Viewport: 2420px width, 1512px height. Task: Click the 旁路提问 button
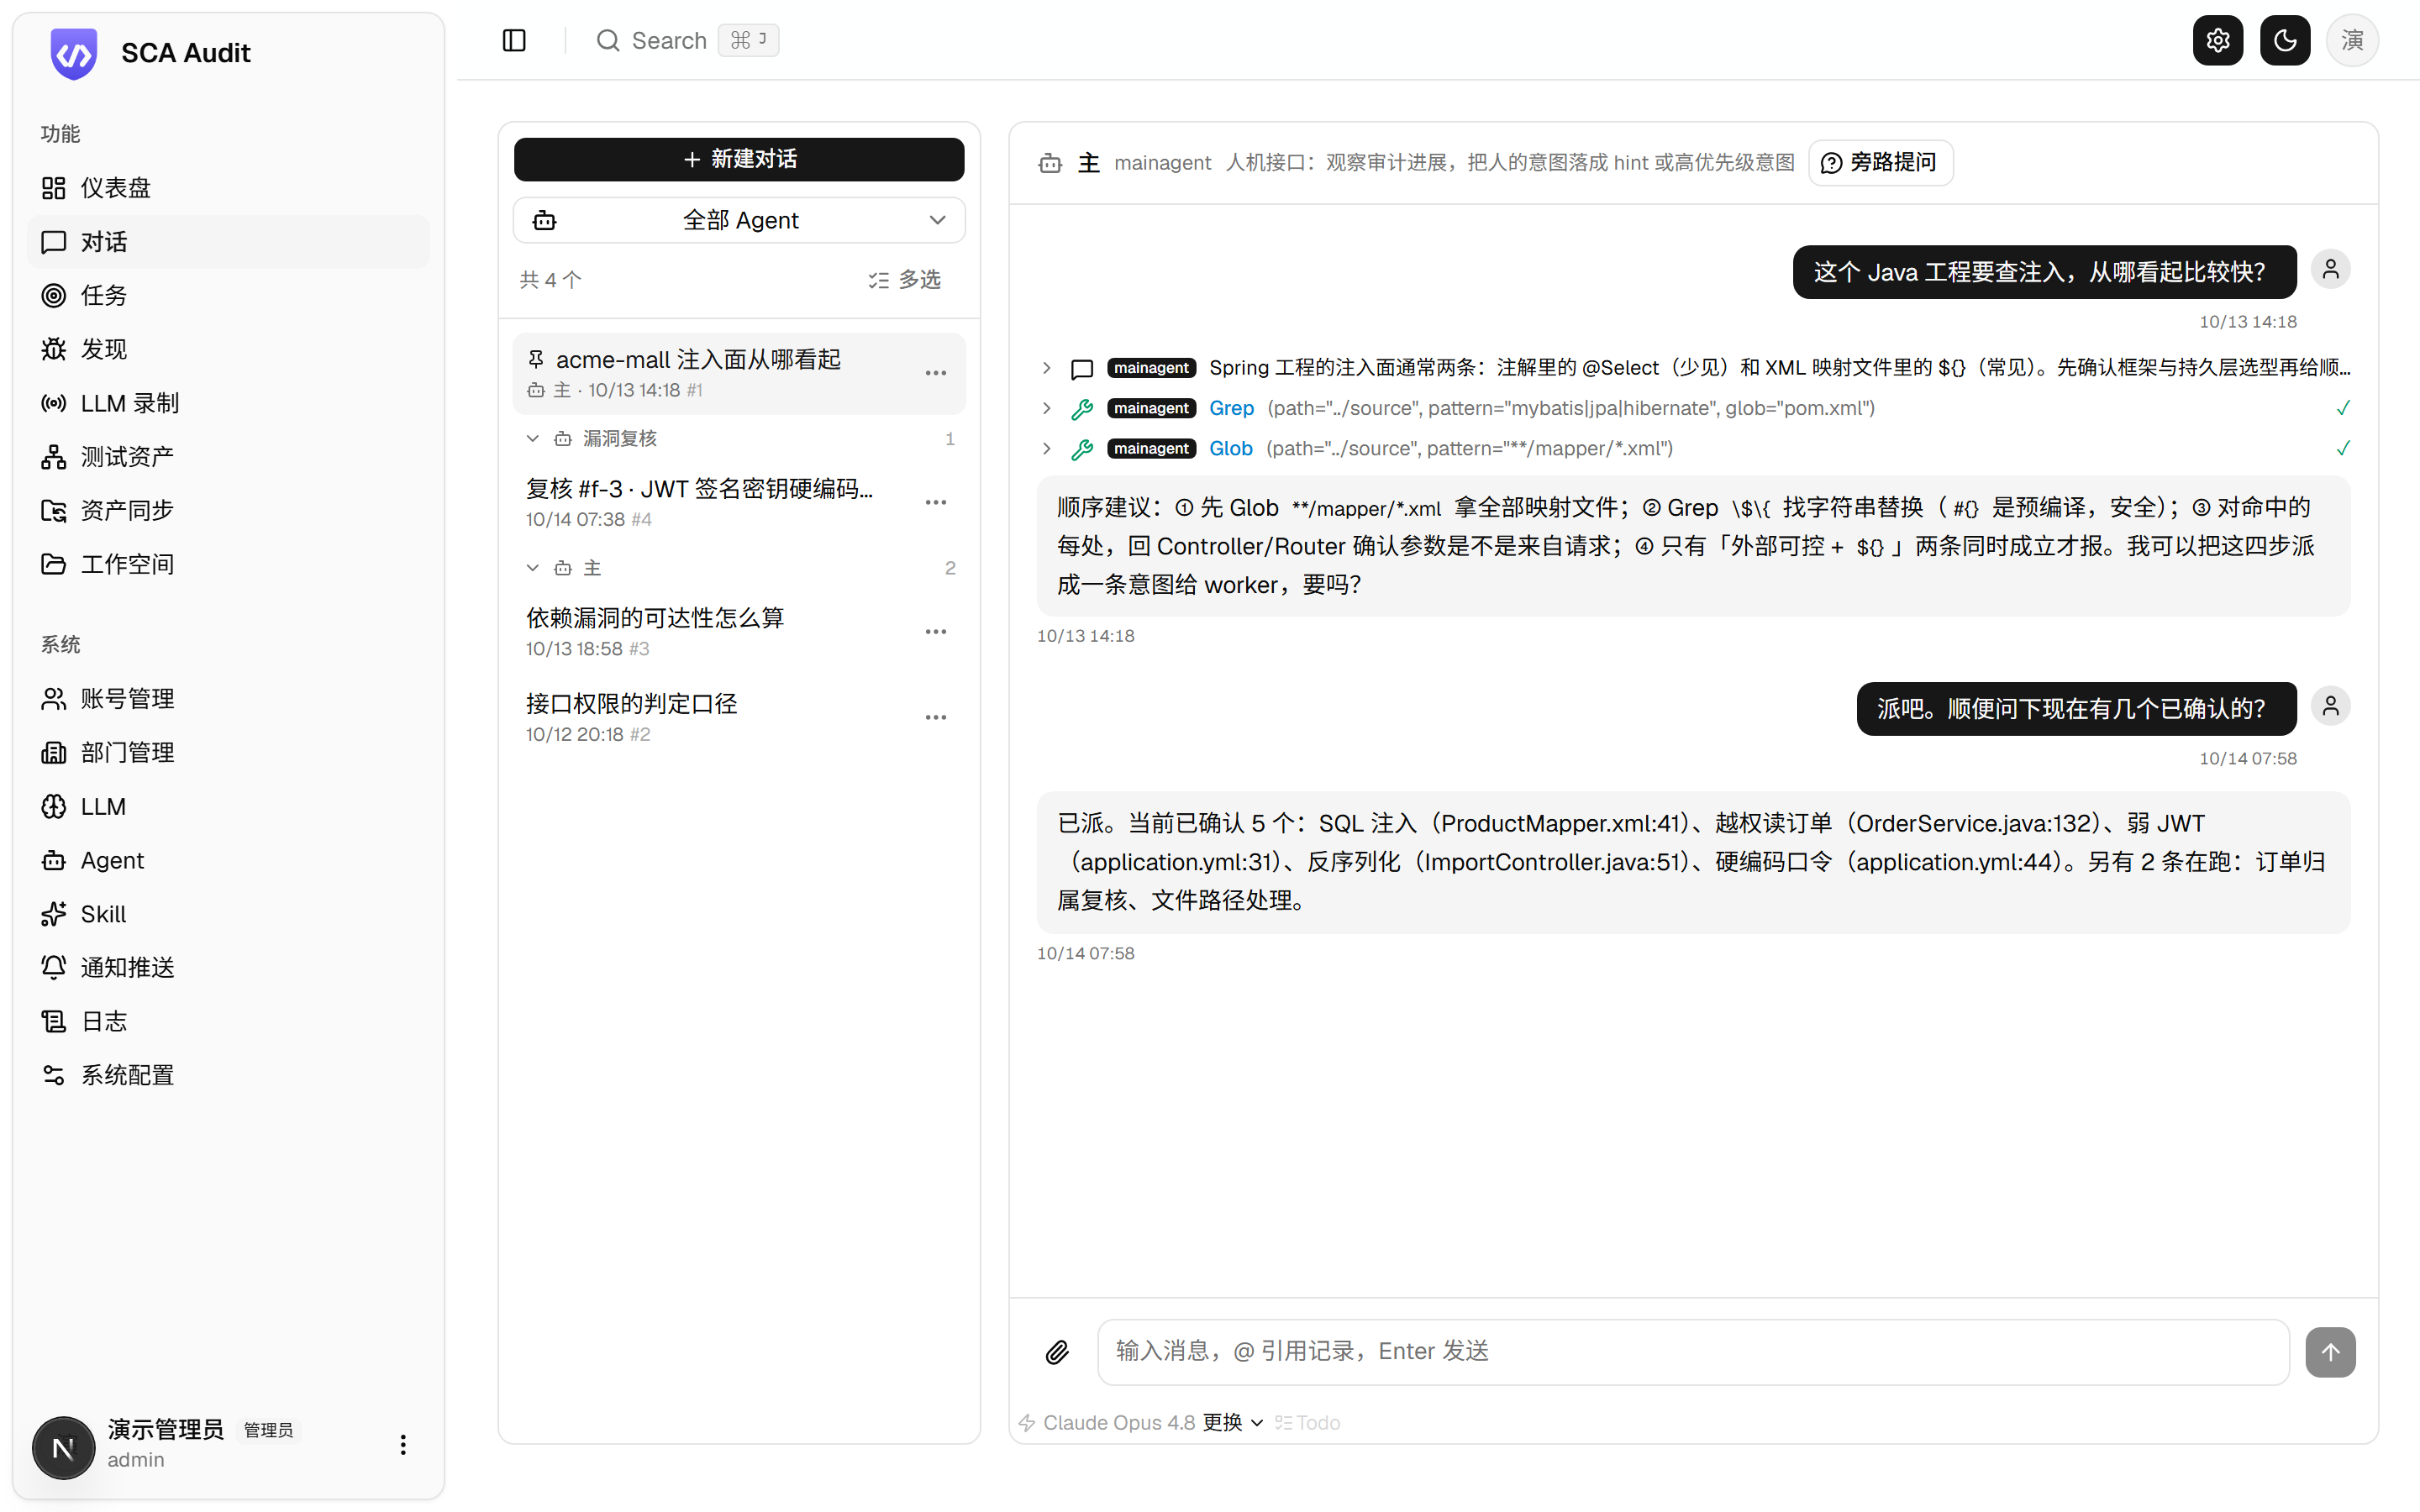(1880, 163)
